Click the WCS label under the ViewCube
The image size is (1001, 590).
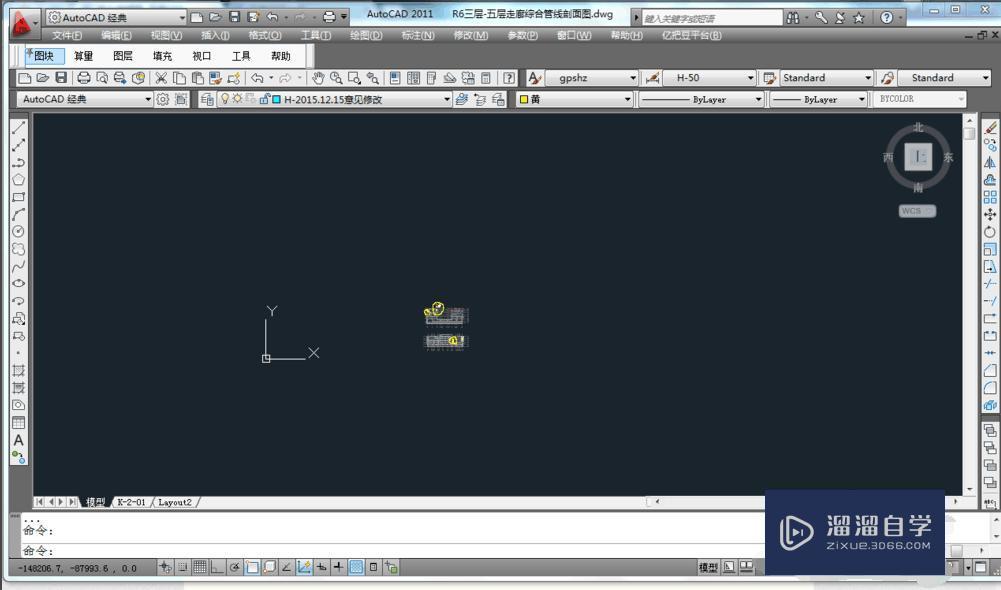(x=916, y=211)
